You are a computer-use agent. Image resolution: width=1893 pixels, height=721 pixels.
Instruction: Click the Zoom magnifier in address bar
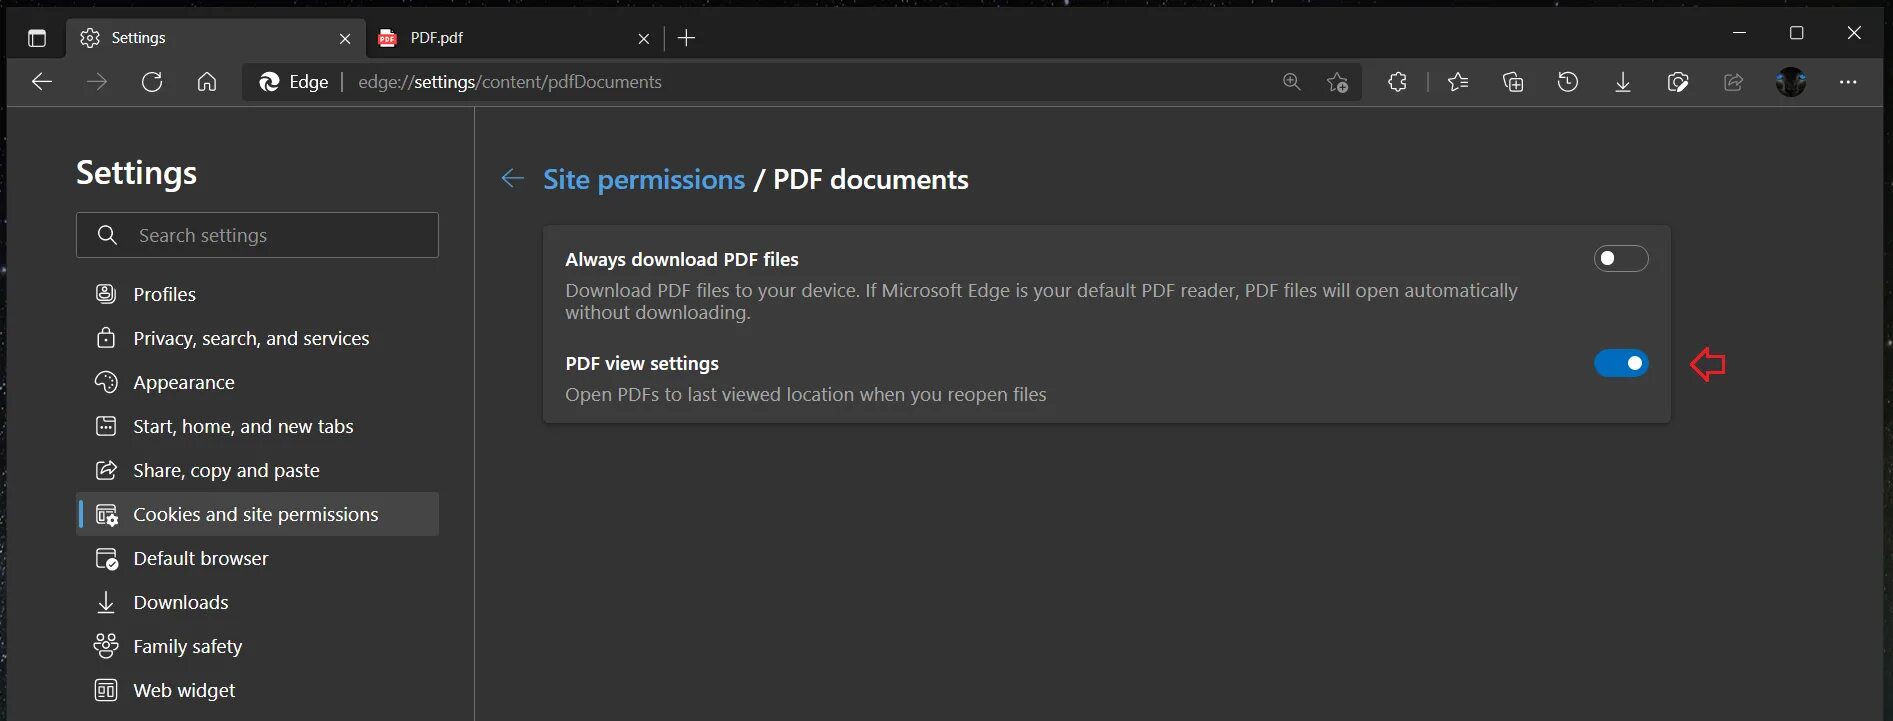pos(1292,82)
